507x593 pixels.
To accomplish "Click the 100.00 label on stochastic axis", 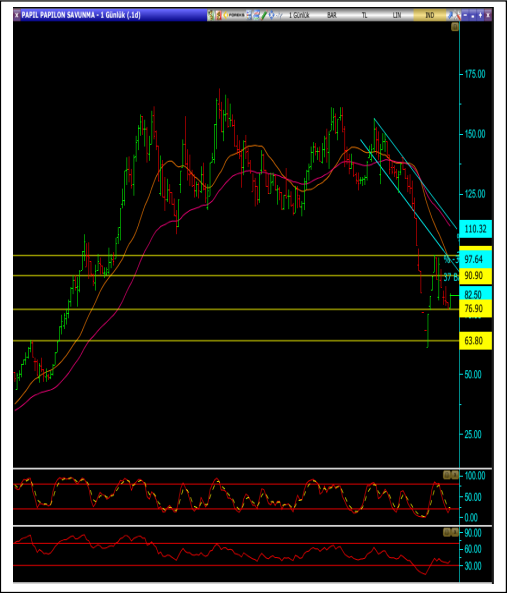I will [x=474, y=475].
